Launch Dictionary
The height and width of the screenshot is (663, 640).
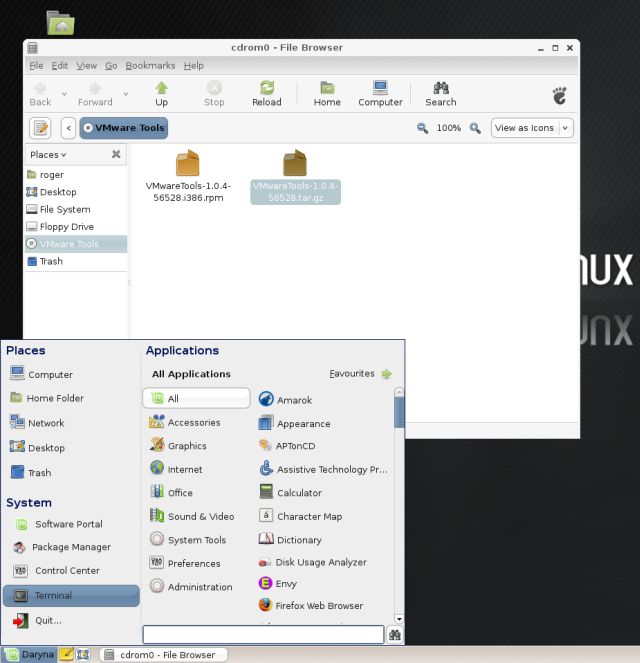point(290,540)
